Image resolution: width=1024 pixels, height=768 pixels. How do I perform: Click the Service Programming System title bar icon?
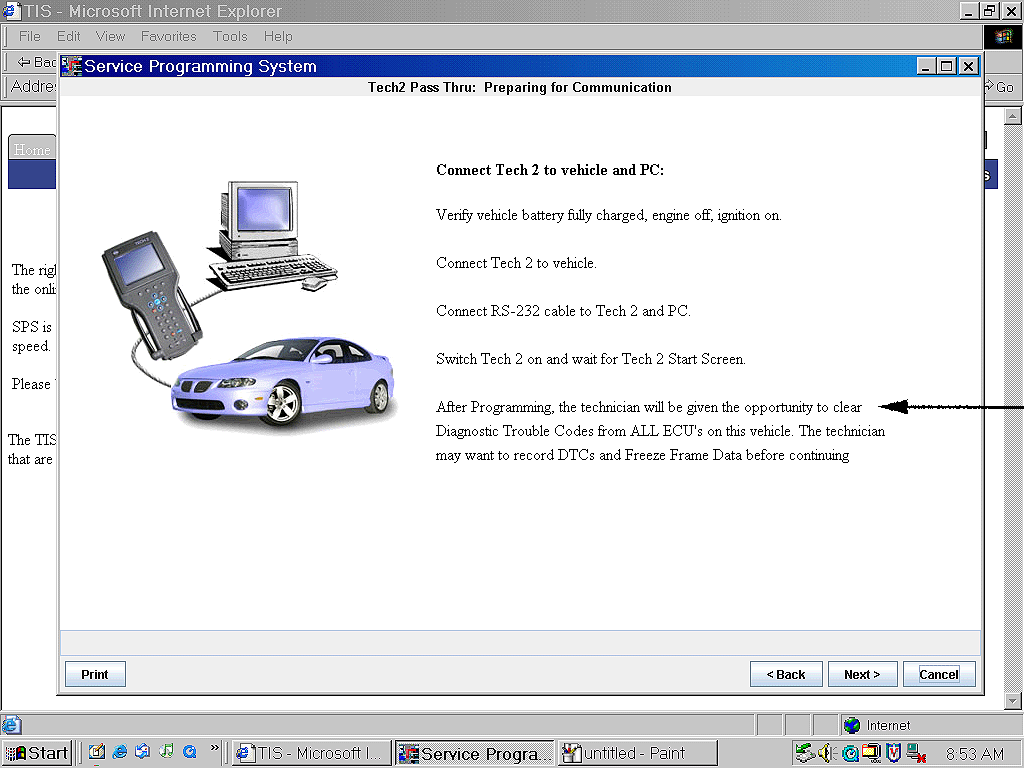click(x=71, y=66)
